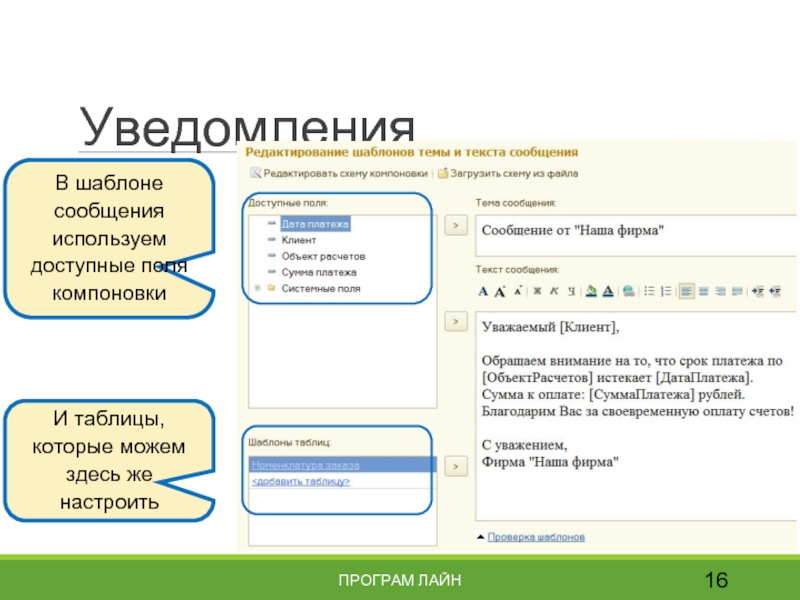Image resolution: width=800 pixels, height=600 pixels.
Task: Select the Клиент field
Action: [299, 240]
